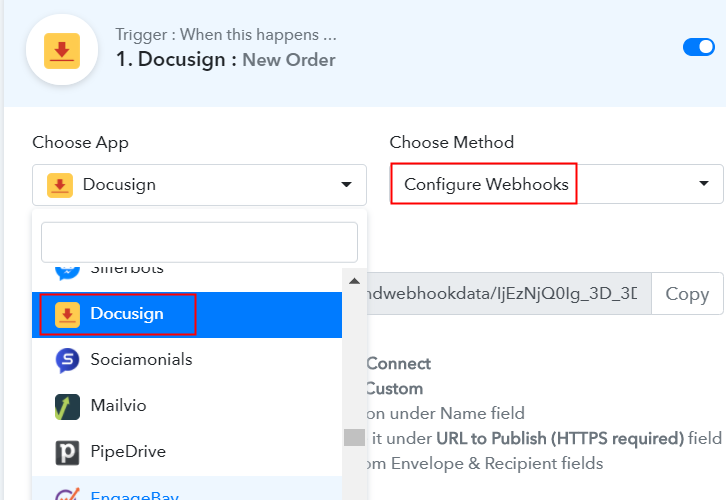Select Configure Webhooks method field

coord(557,184)
